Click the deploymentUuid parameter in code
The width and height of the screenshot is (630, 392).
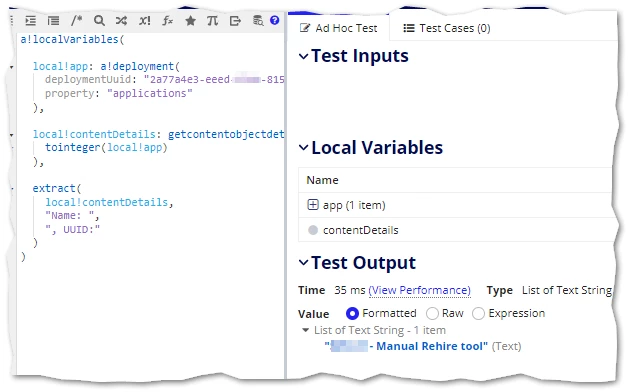coord(88,80)
